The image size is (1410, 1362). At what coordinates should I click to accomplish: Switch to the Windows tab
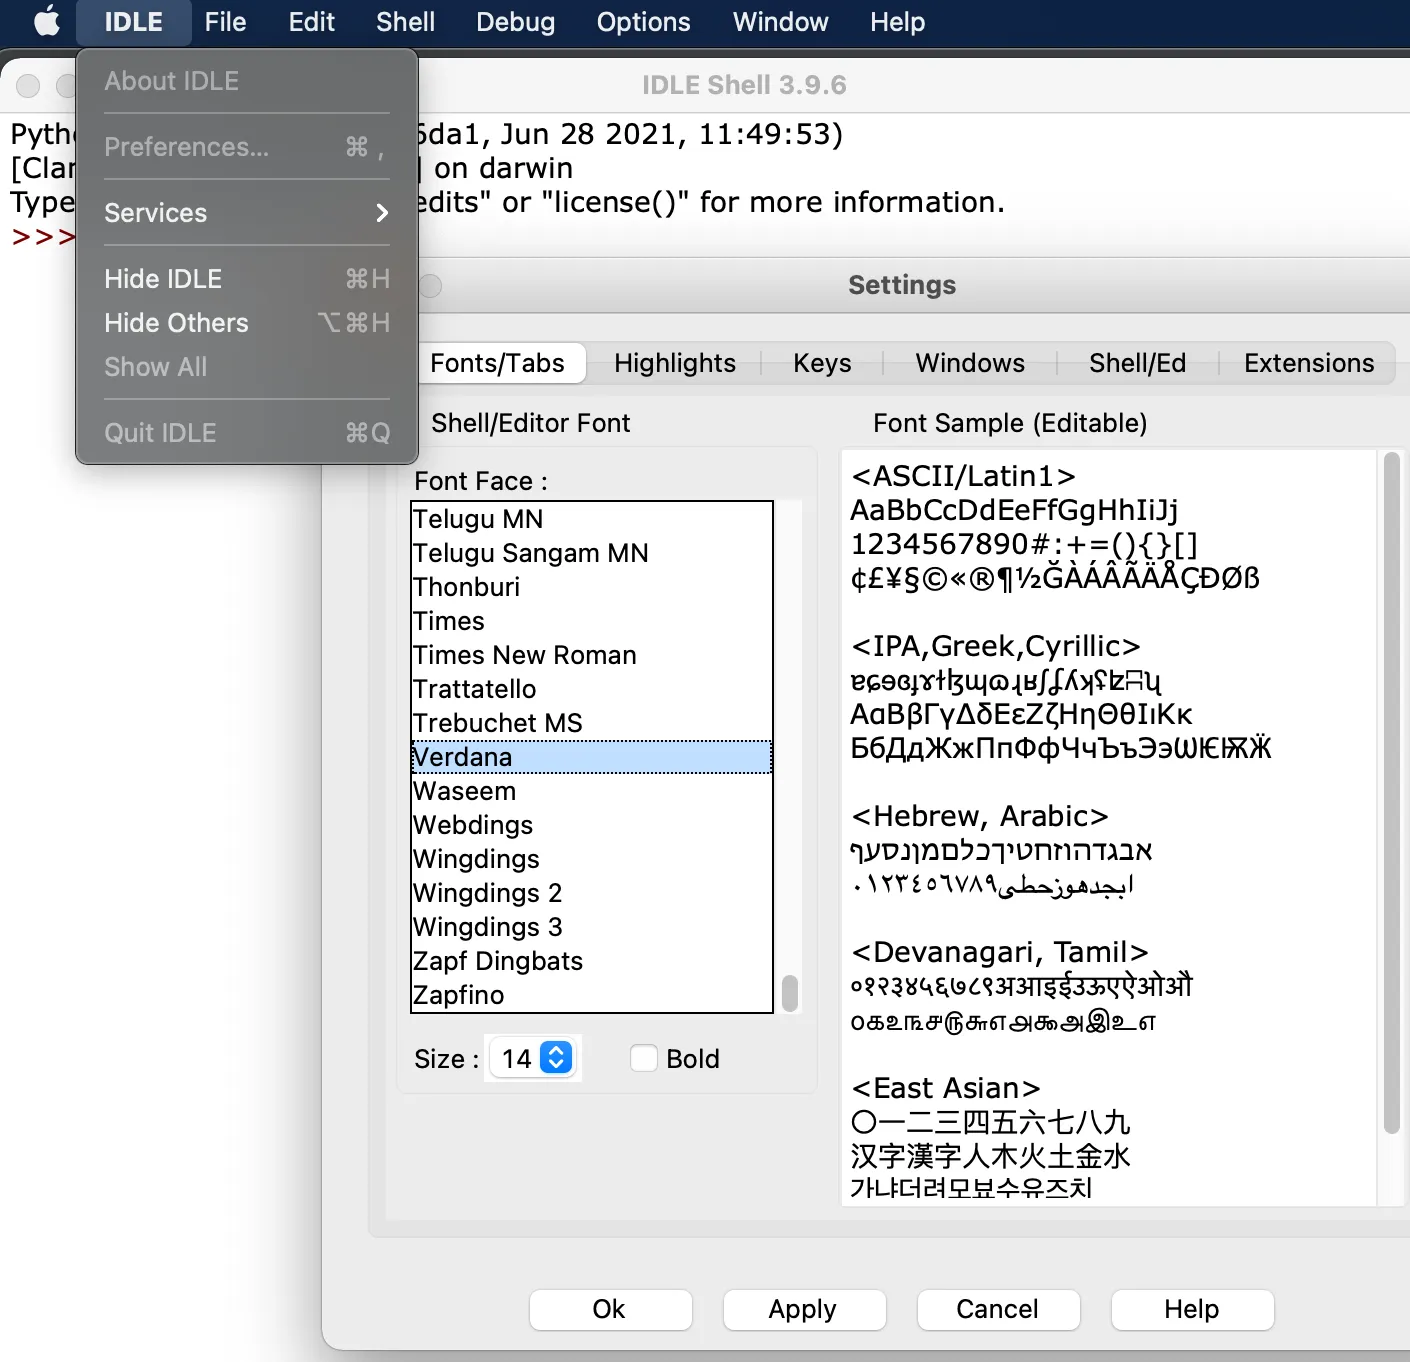tap(970, 363)
